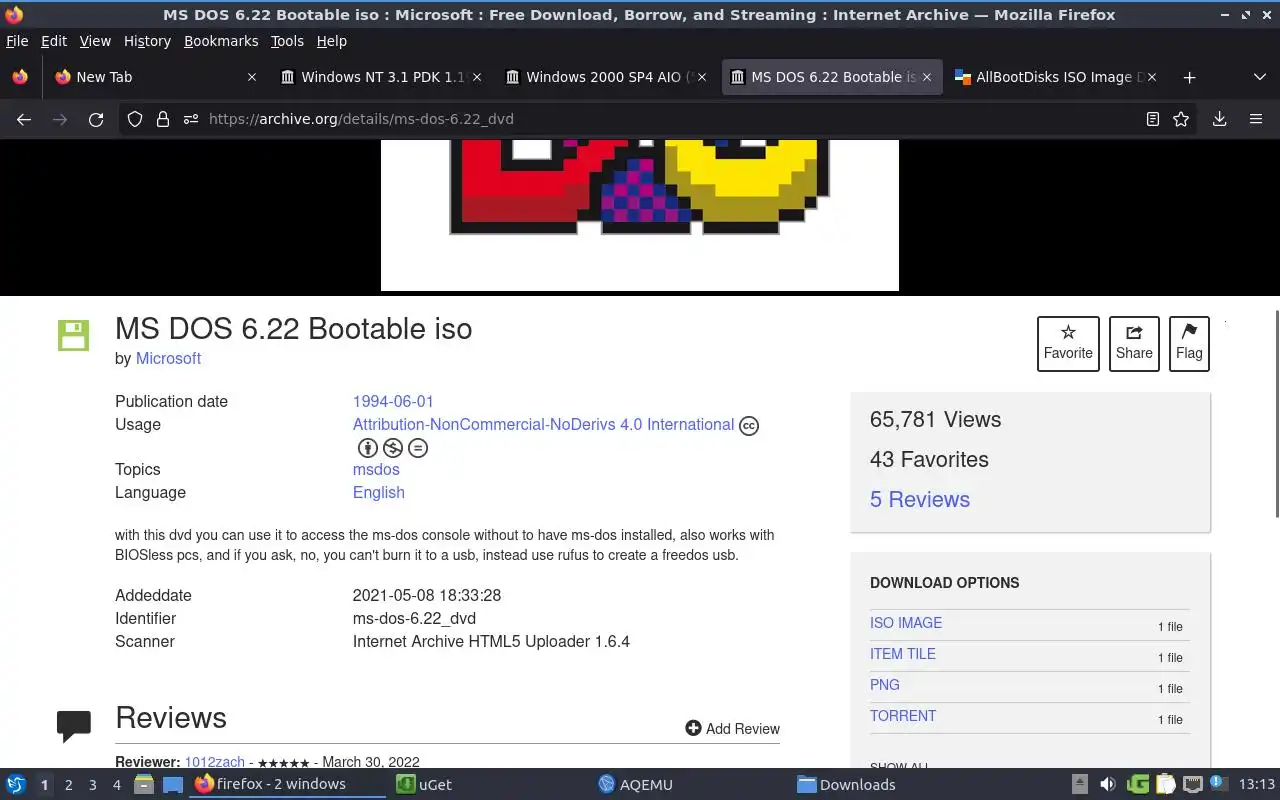Open site permissions icon in the address bar
Viewport: 1280px width, 800px height.
click(x=191, y=119)
